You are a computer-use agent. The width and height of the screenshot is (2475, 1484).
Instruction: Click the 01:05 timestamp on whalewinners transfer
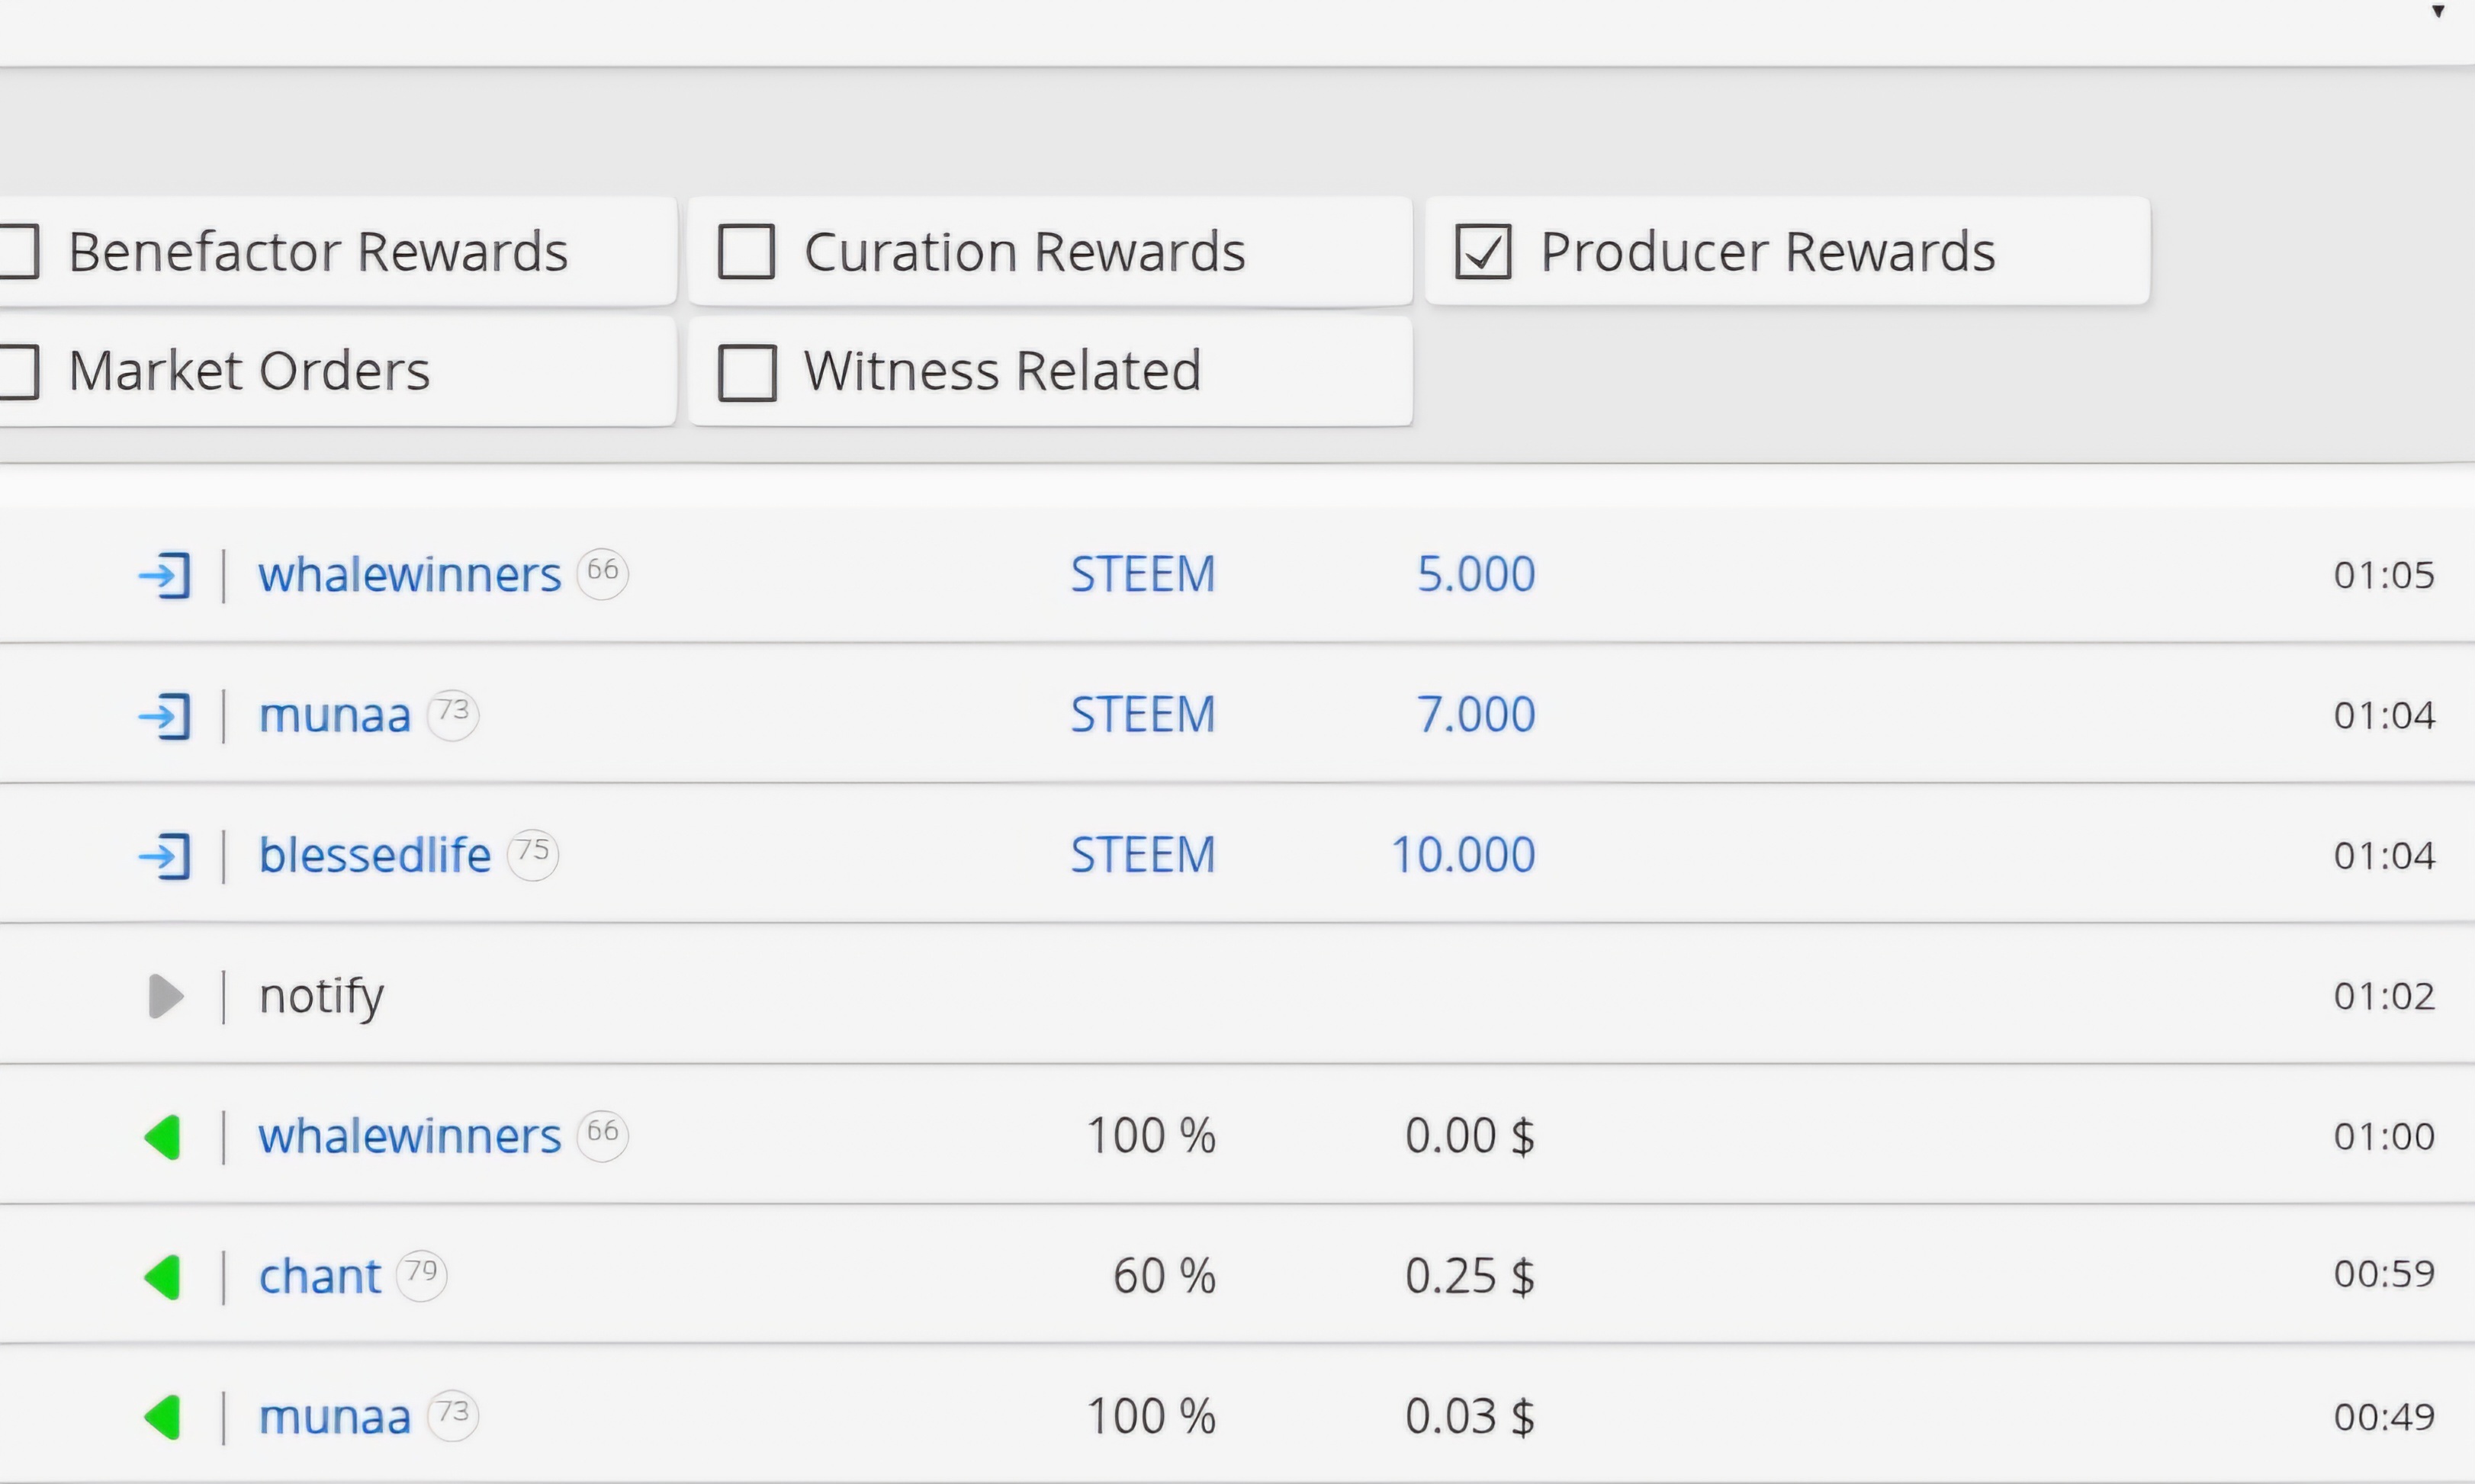2383,575
